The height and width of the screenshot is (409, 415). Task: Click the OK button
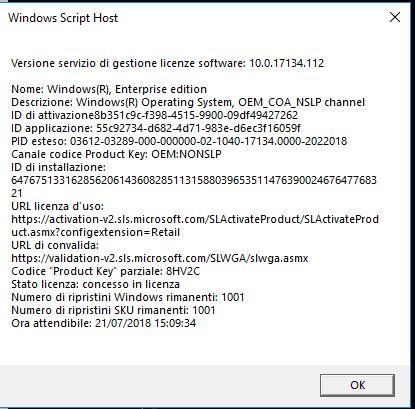[357, 385]
